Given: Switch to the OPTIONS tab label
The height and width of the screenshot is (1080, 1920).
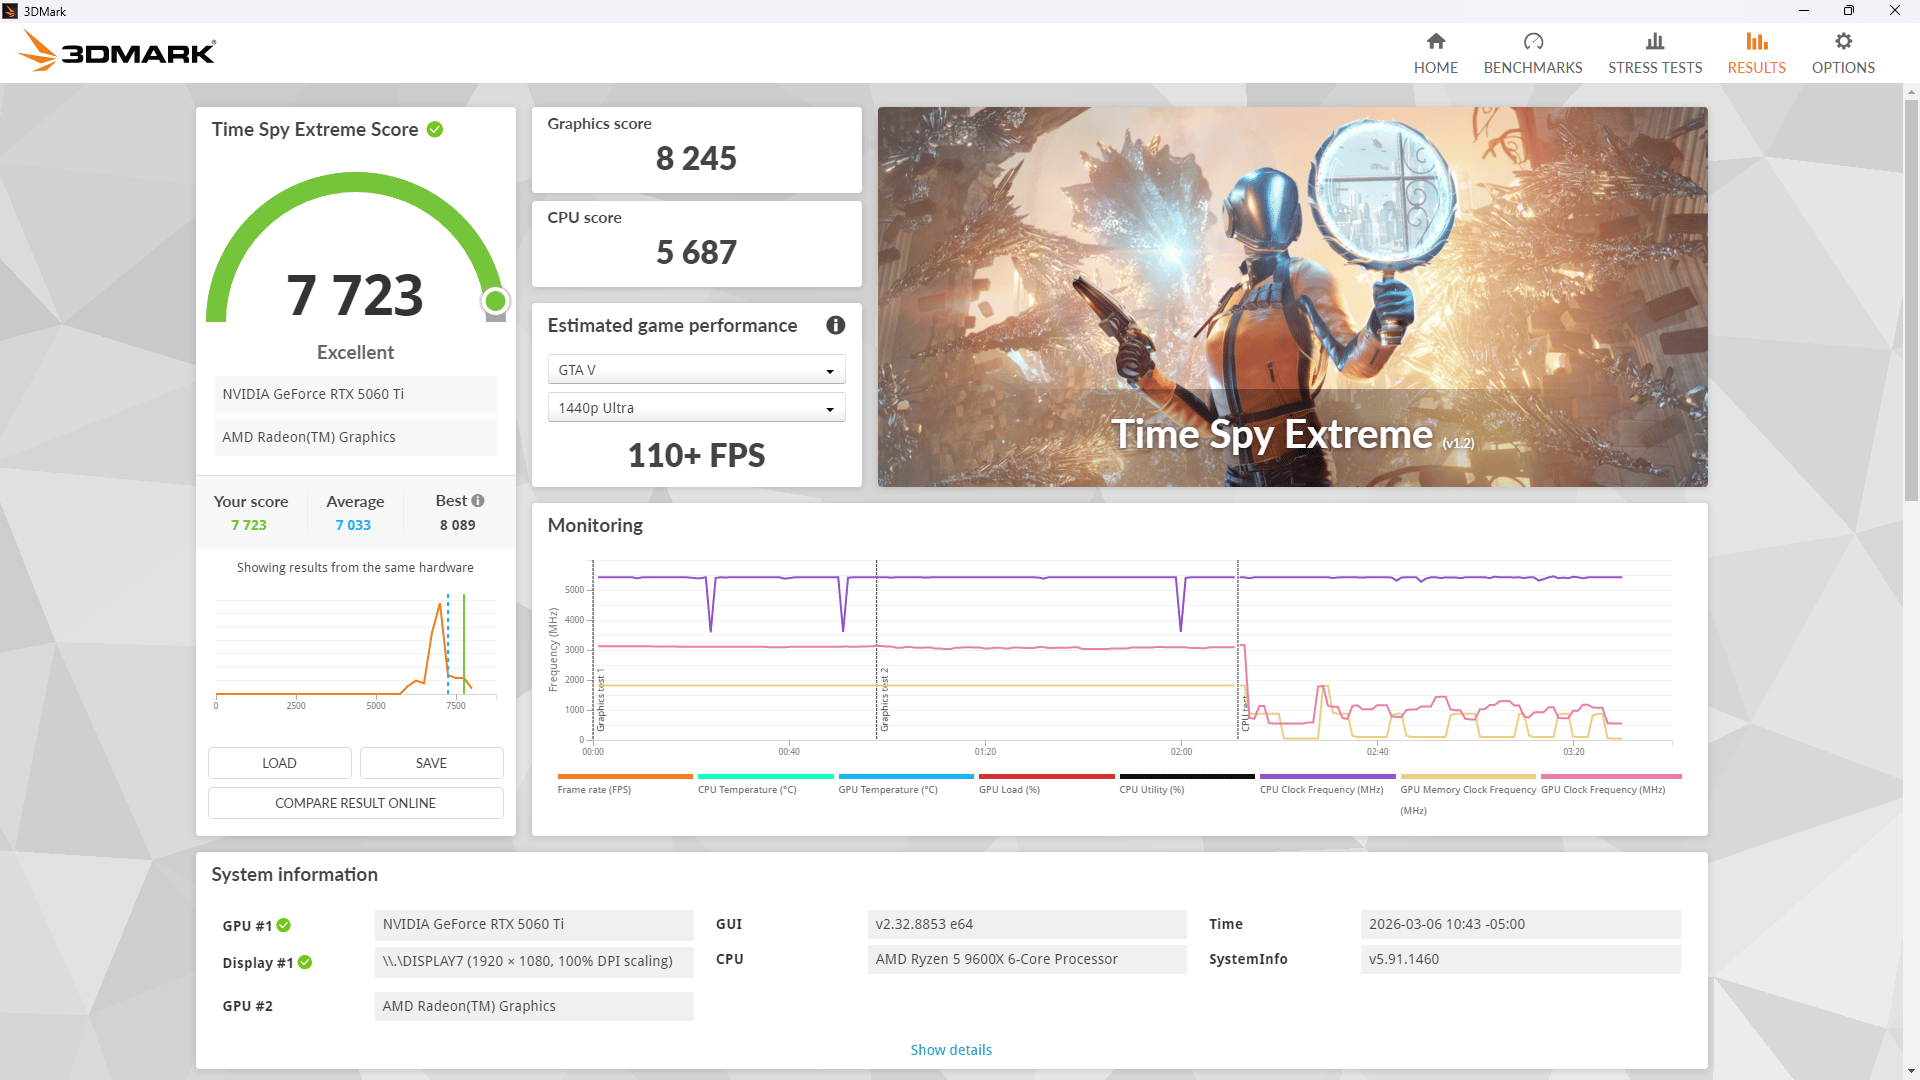Looking at the screenshot, I should click(1843, 68).
